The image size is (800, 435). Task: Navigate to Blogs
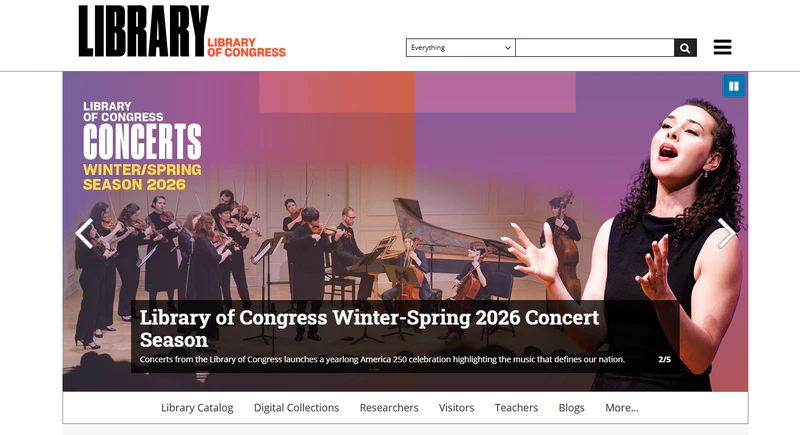pyautogui.click(x=571, y=408)
